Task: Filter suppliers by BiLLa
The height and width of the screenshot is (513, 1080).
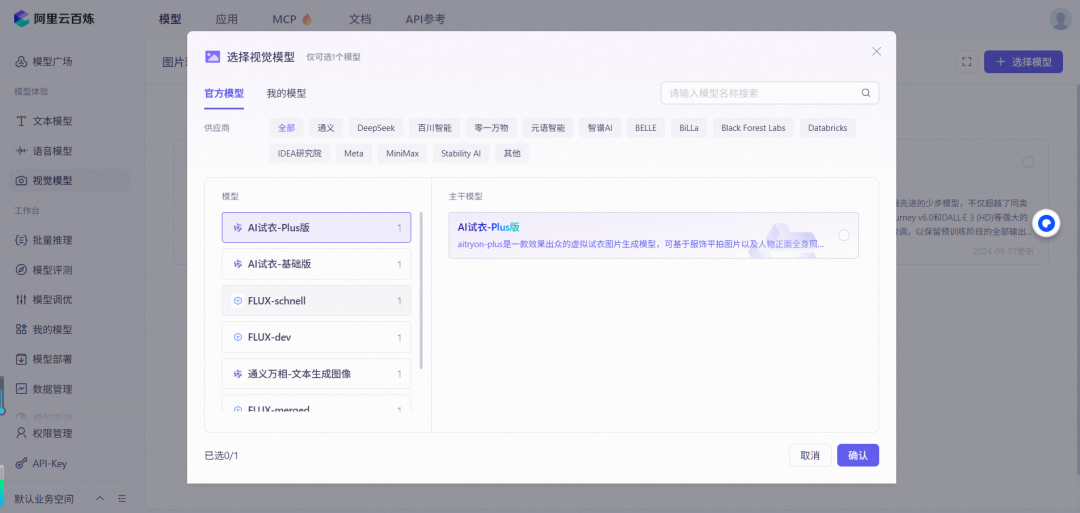Action: tap(689, 128)
